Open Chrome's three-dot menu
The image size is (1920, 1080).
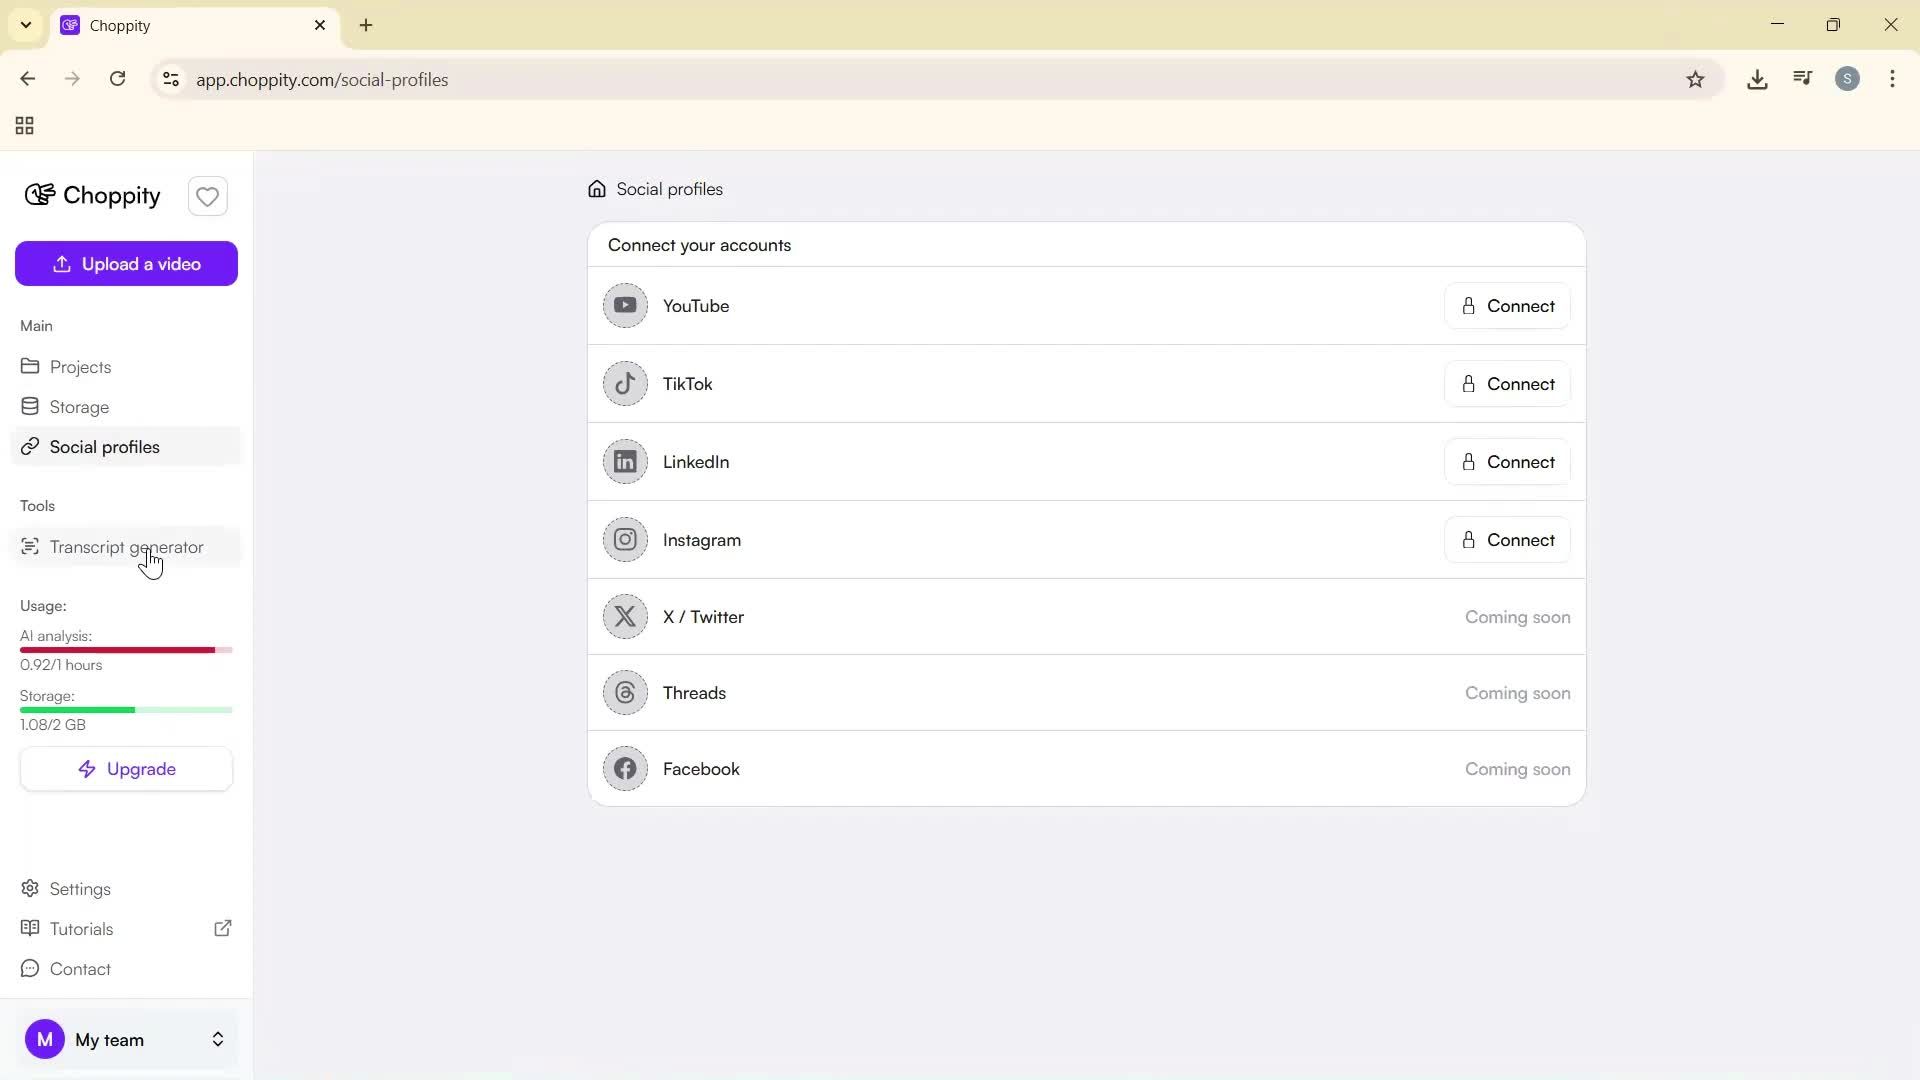coord(1892,79)
